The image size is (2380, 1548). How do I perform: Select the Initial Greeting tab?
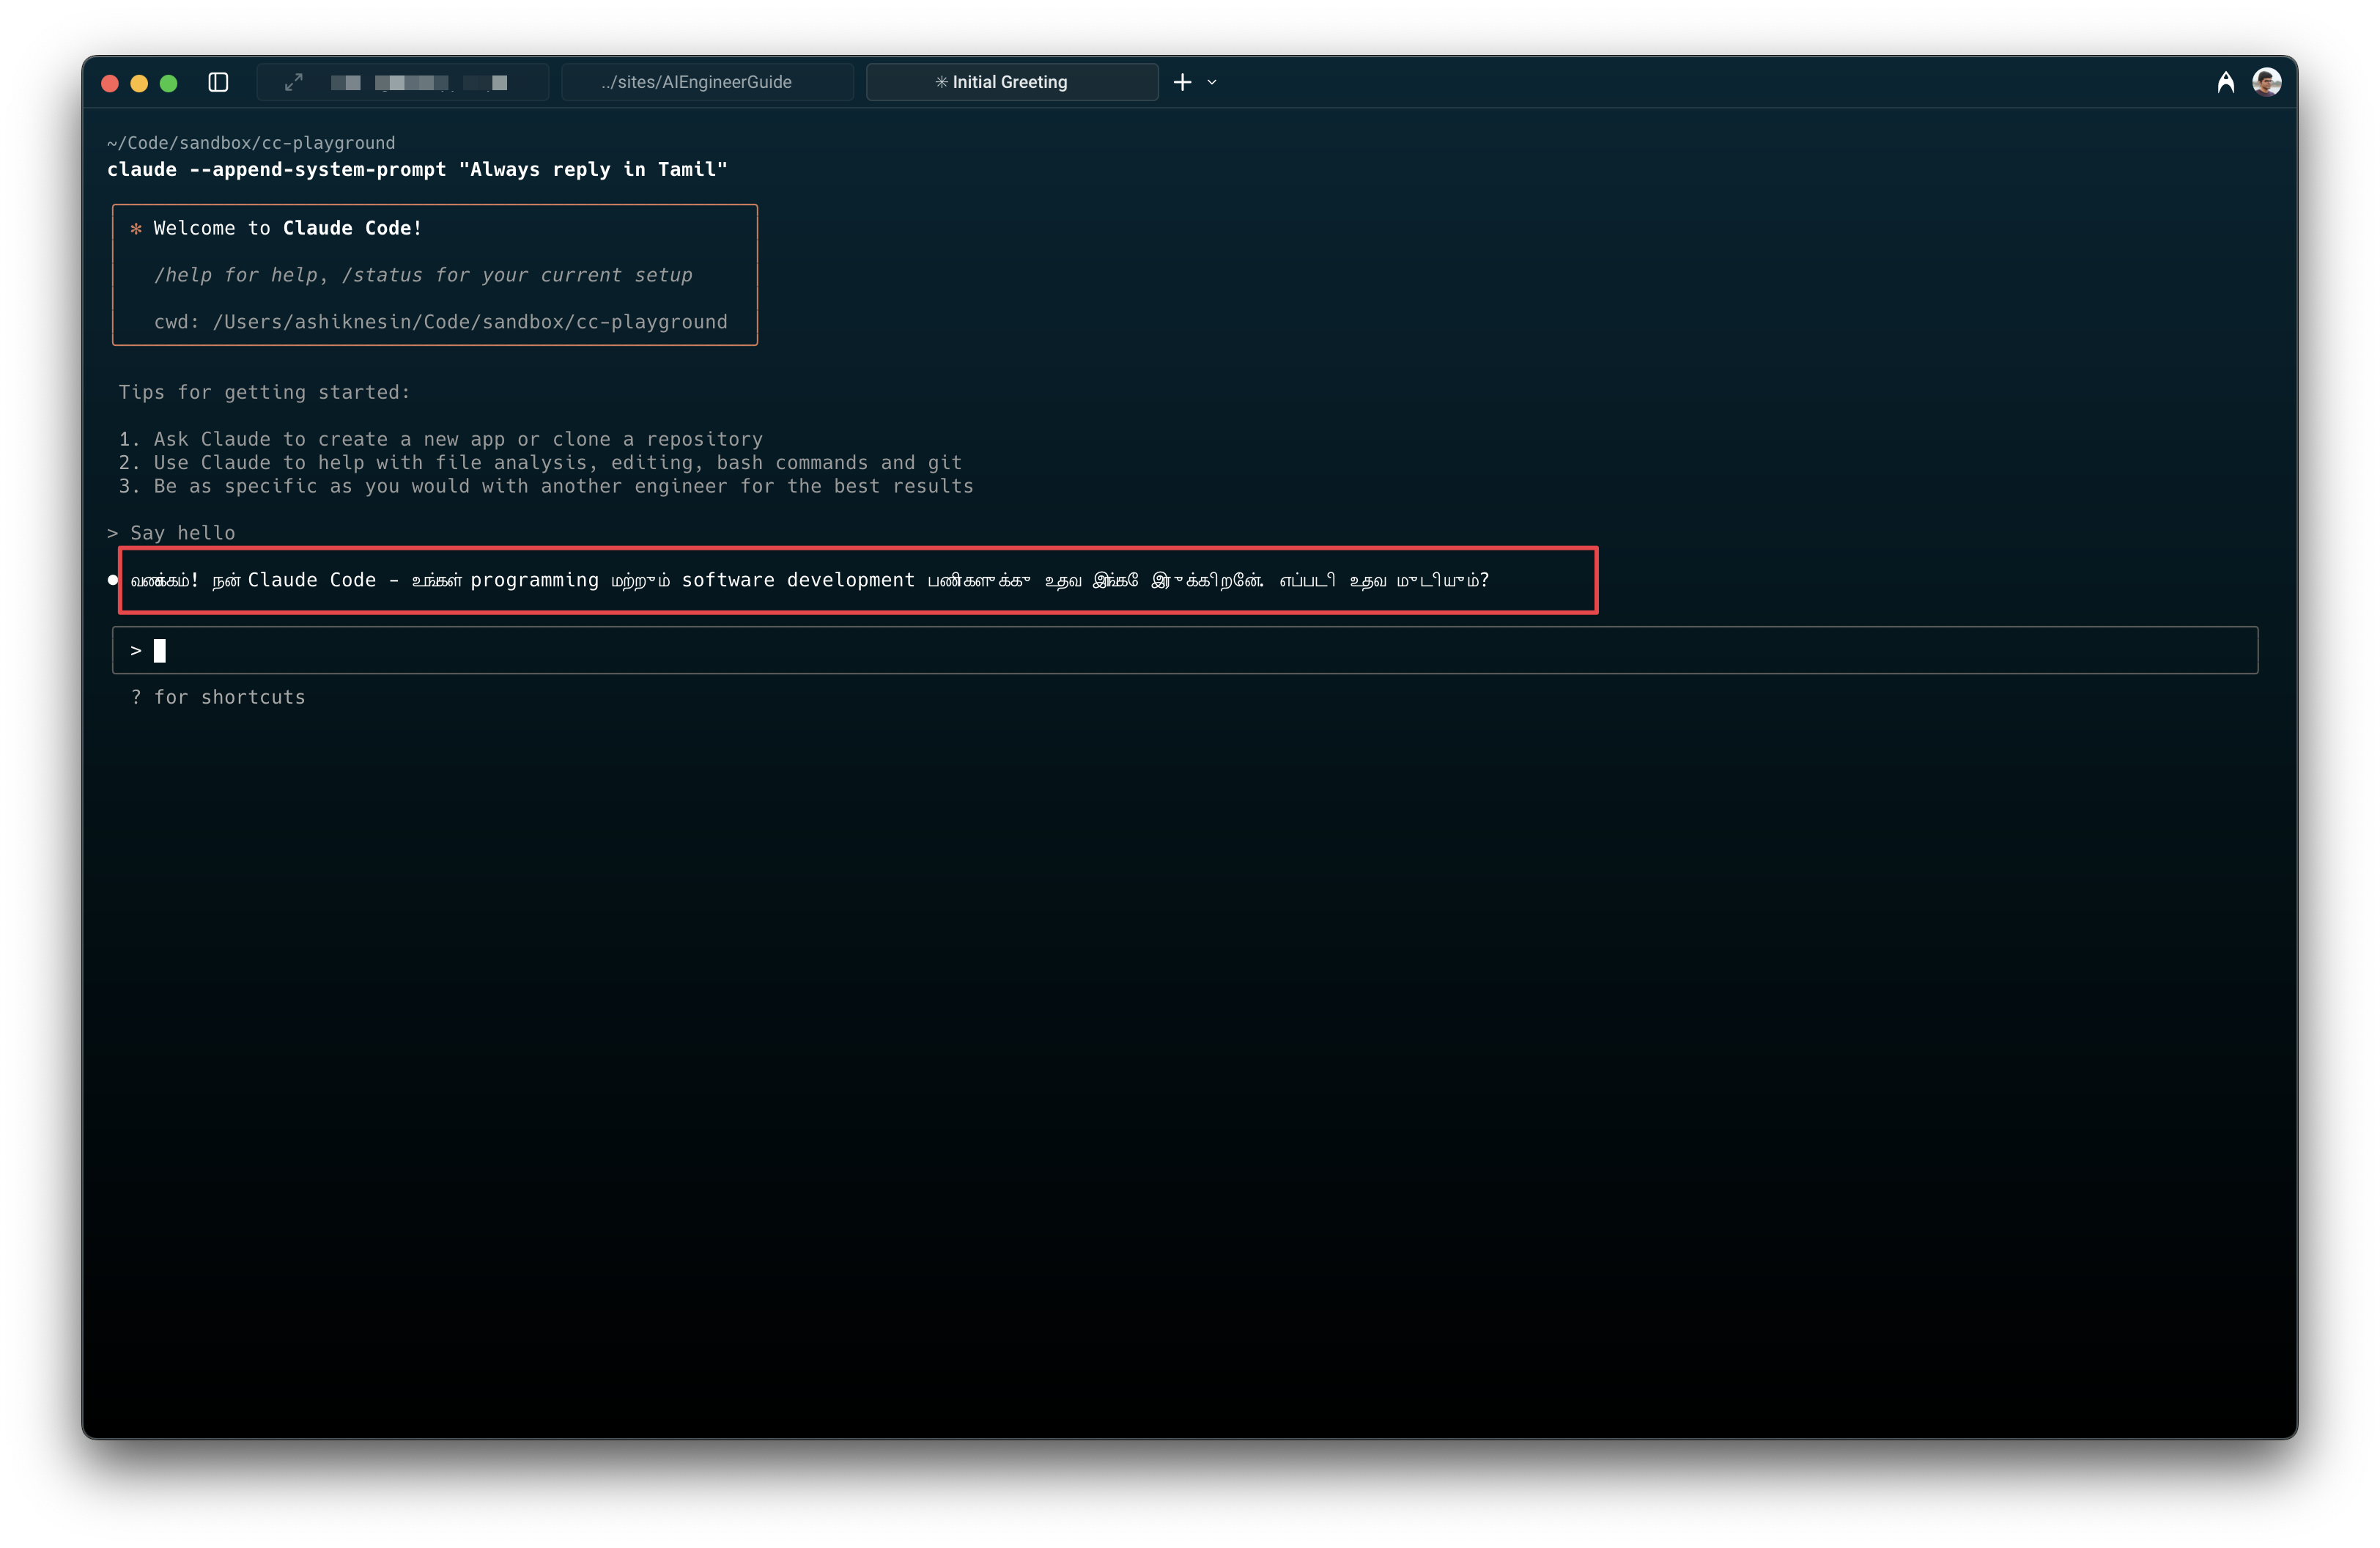(1012, 82)
